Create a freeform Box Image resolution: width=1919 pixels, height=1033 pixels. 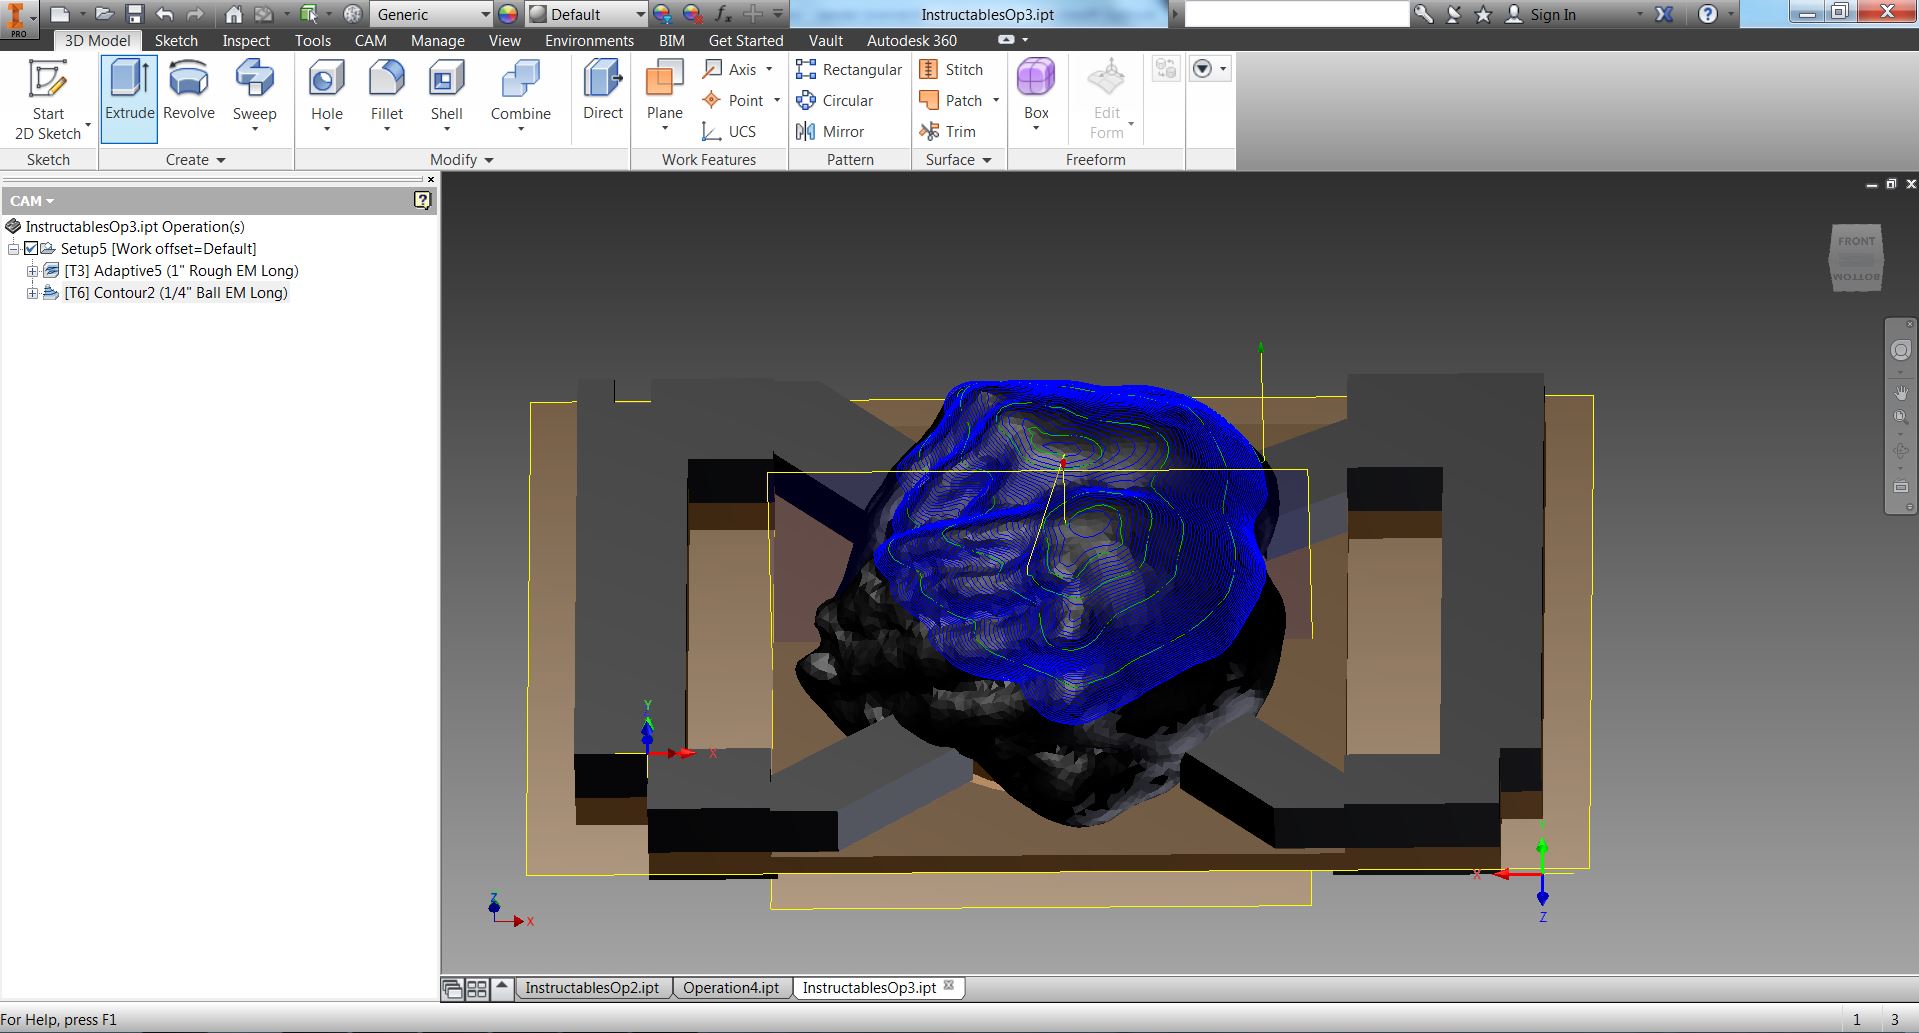(1036, 94)
